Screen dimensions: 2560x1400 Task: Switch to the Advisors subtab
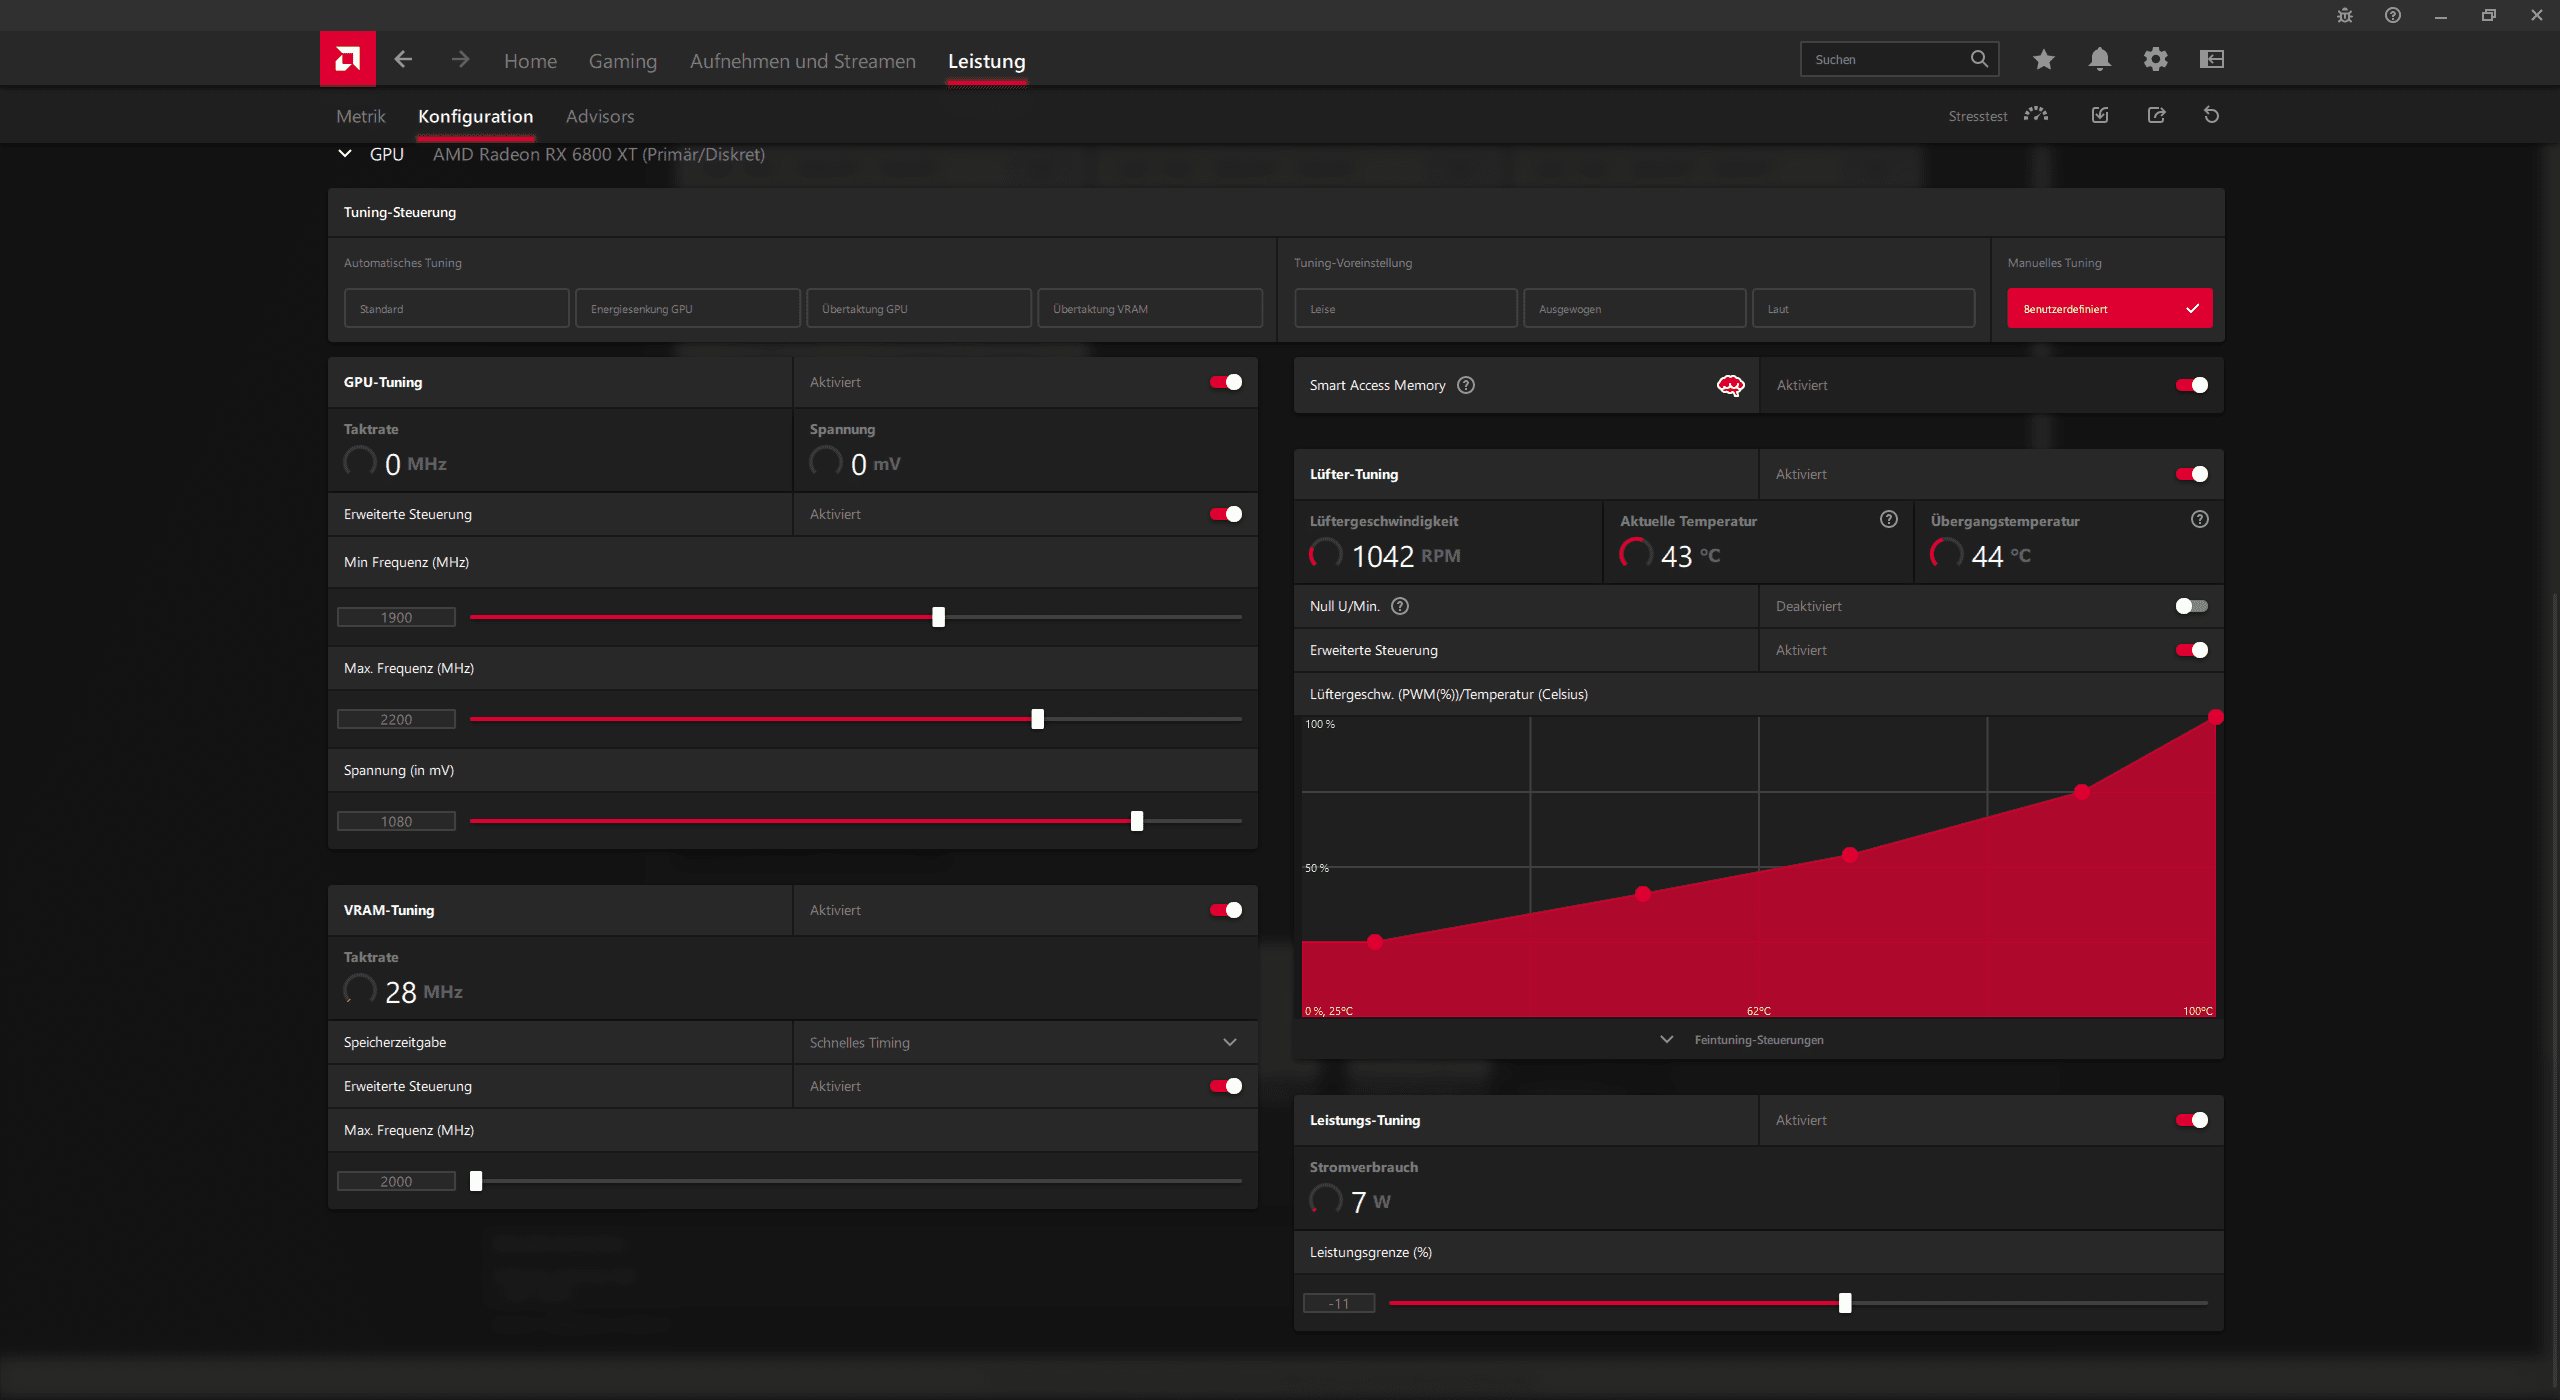(599, 116)
